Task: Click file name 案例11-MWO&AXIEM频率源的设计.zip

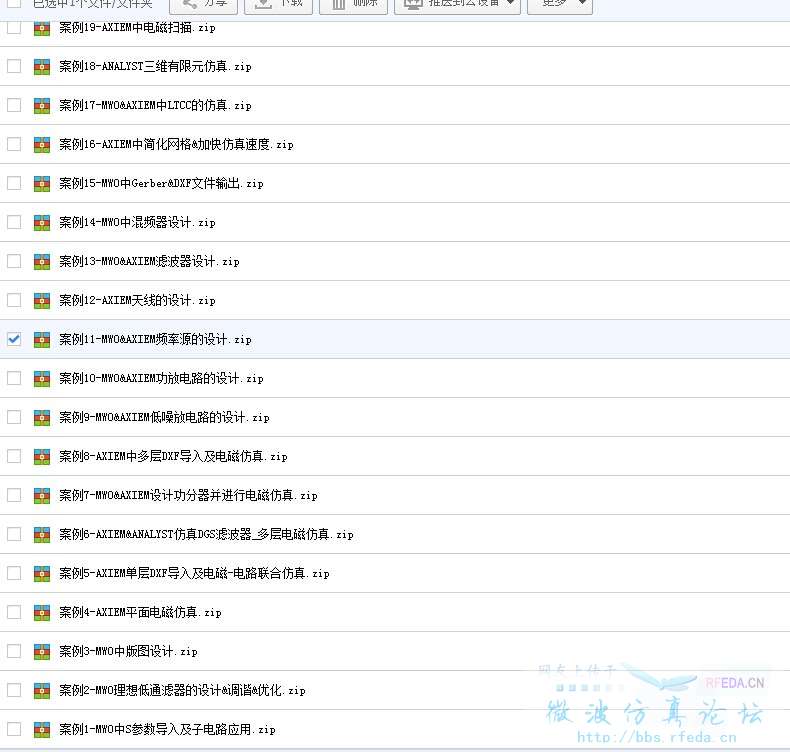Action: (155, 339)
